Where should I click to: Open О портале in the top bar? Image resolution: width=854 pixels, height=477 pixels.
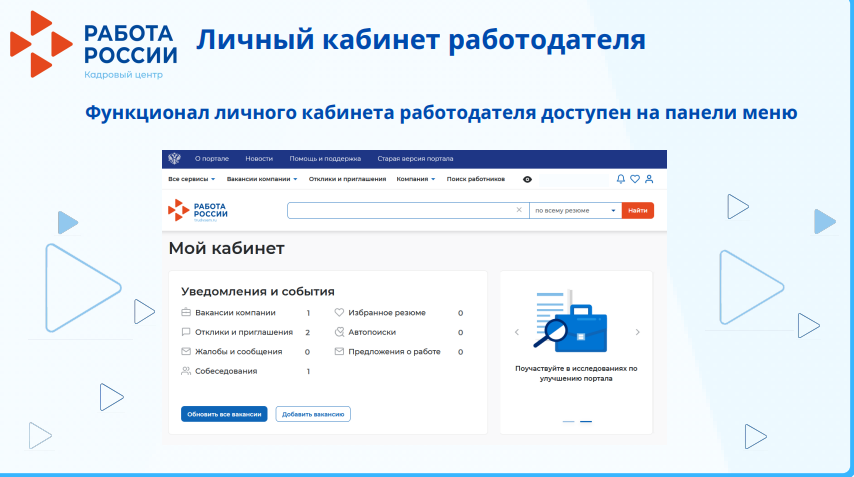coord(212,158)
